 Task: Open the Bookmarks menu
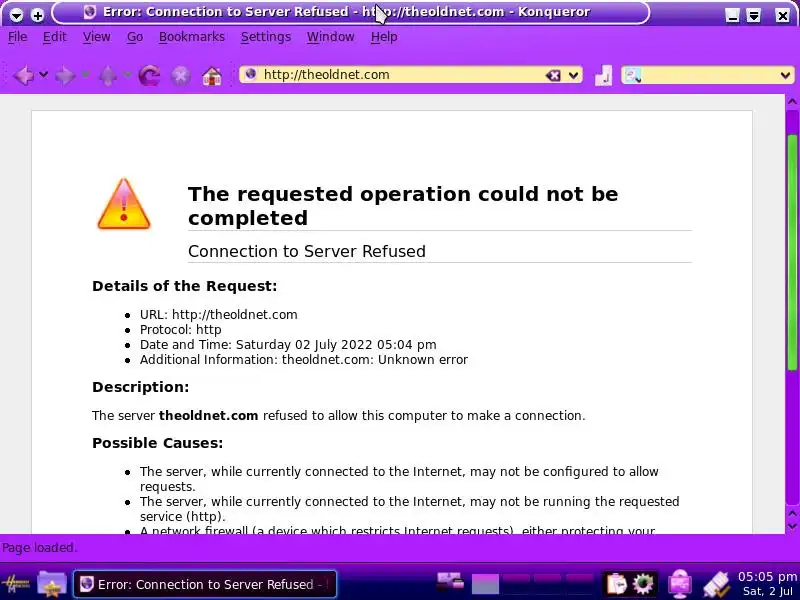192,37
